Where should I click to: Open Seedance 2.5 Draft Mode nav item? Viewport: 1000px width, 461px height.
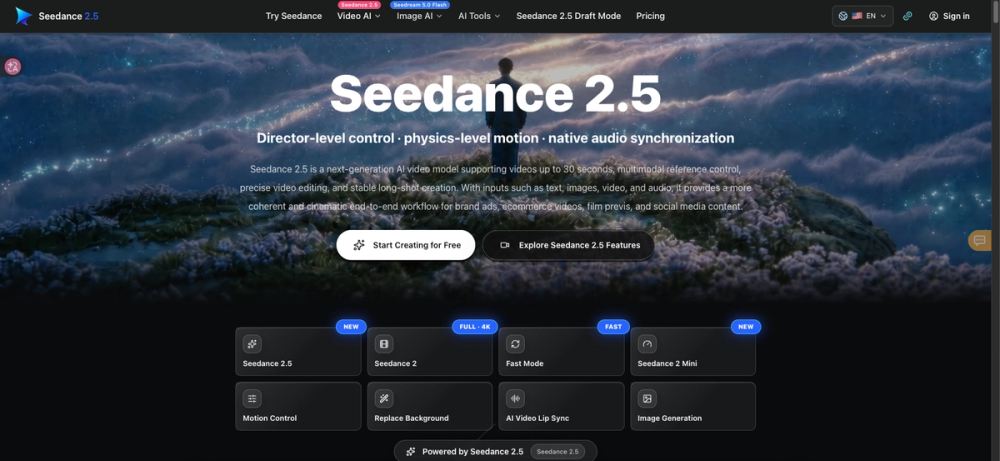coord(568,16)
